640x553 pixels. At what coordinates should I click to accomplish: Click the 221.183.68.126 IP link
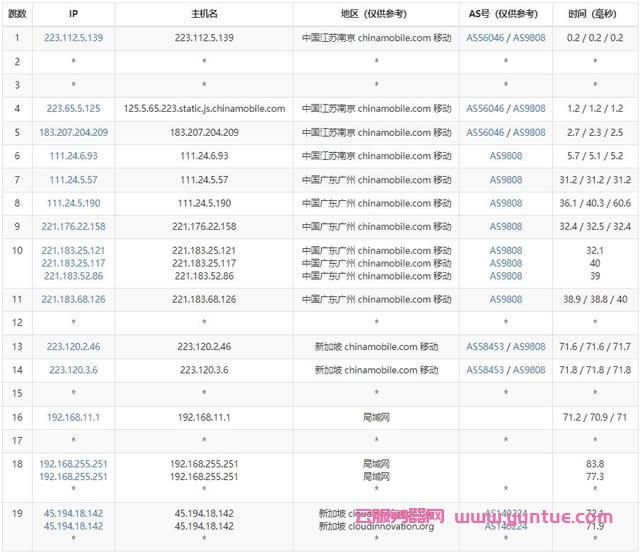click(74, 299)
